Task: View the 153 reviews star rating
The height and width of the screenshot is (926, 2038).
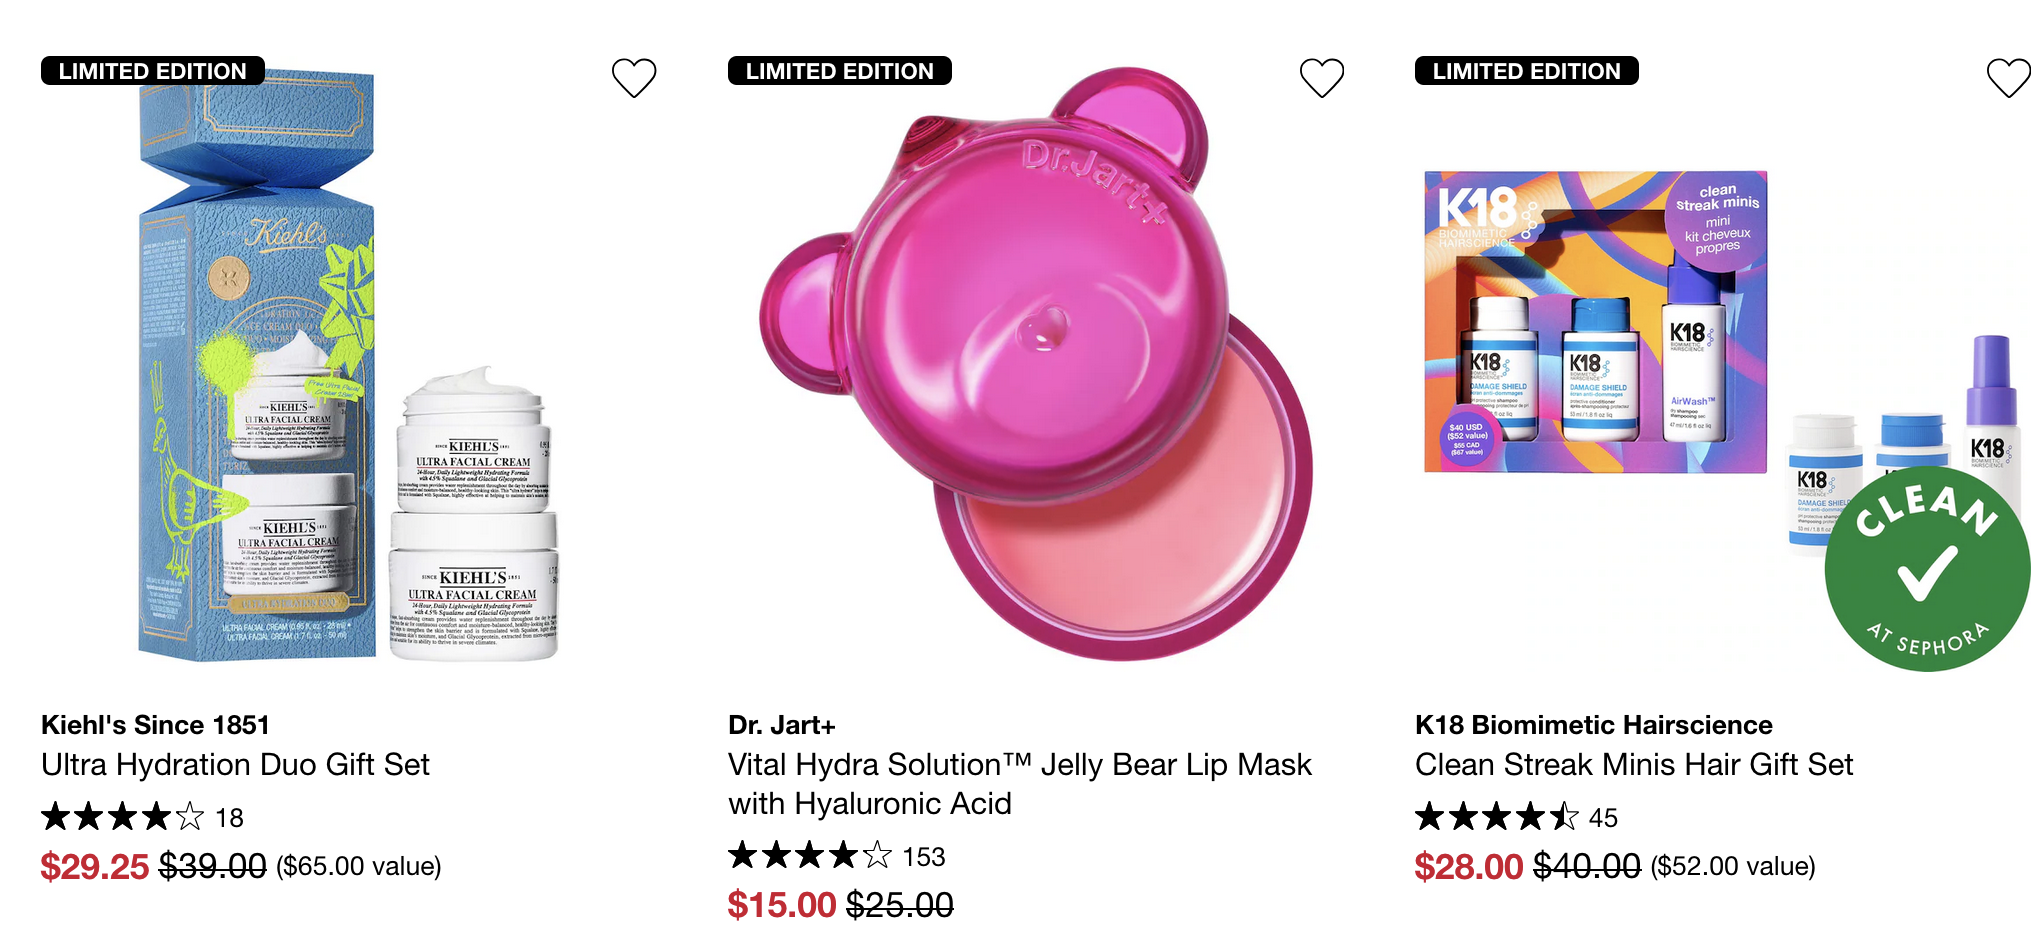Action: [x=836, y=856]
